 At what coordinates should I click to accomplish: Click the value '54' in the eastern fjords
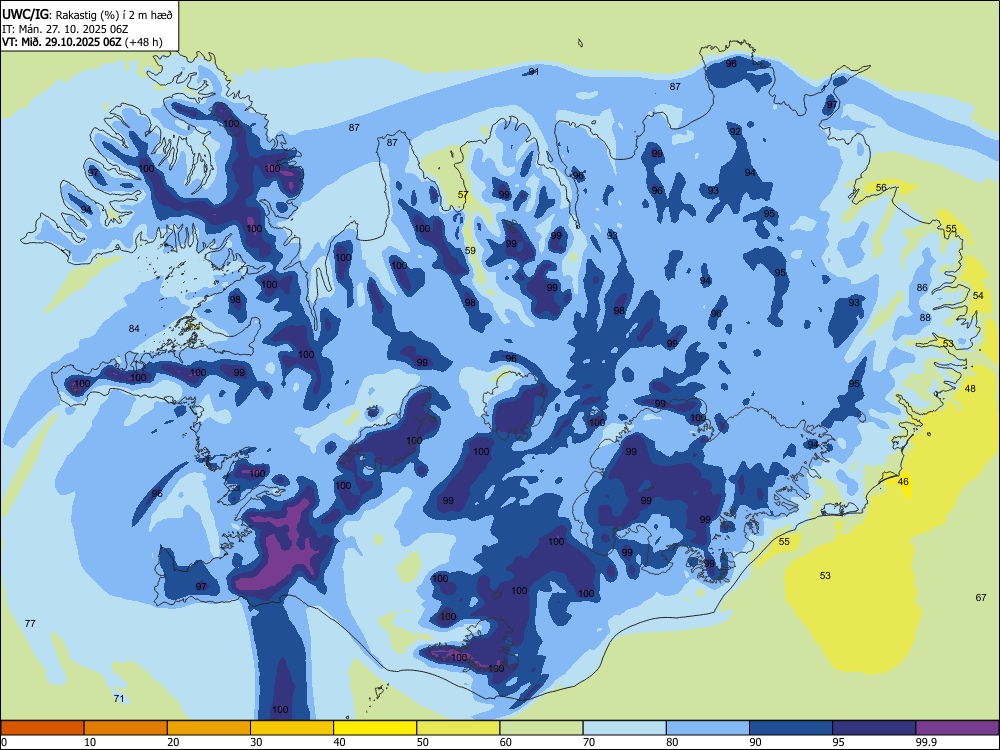click(978, 295)
